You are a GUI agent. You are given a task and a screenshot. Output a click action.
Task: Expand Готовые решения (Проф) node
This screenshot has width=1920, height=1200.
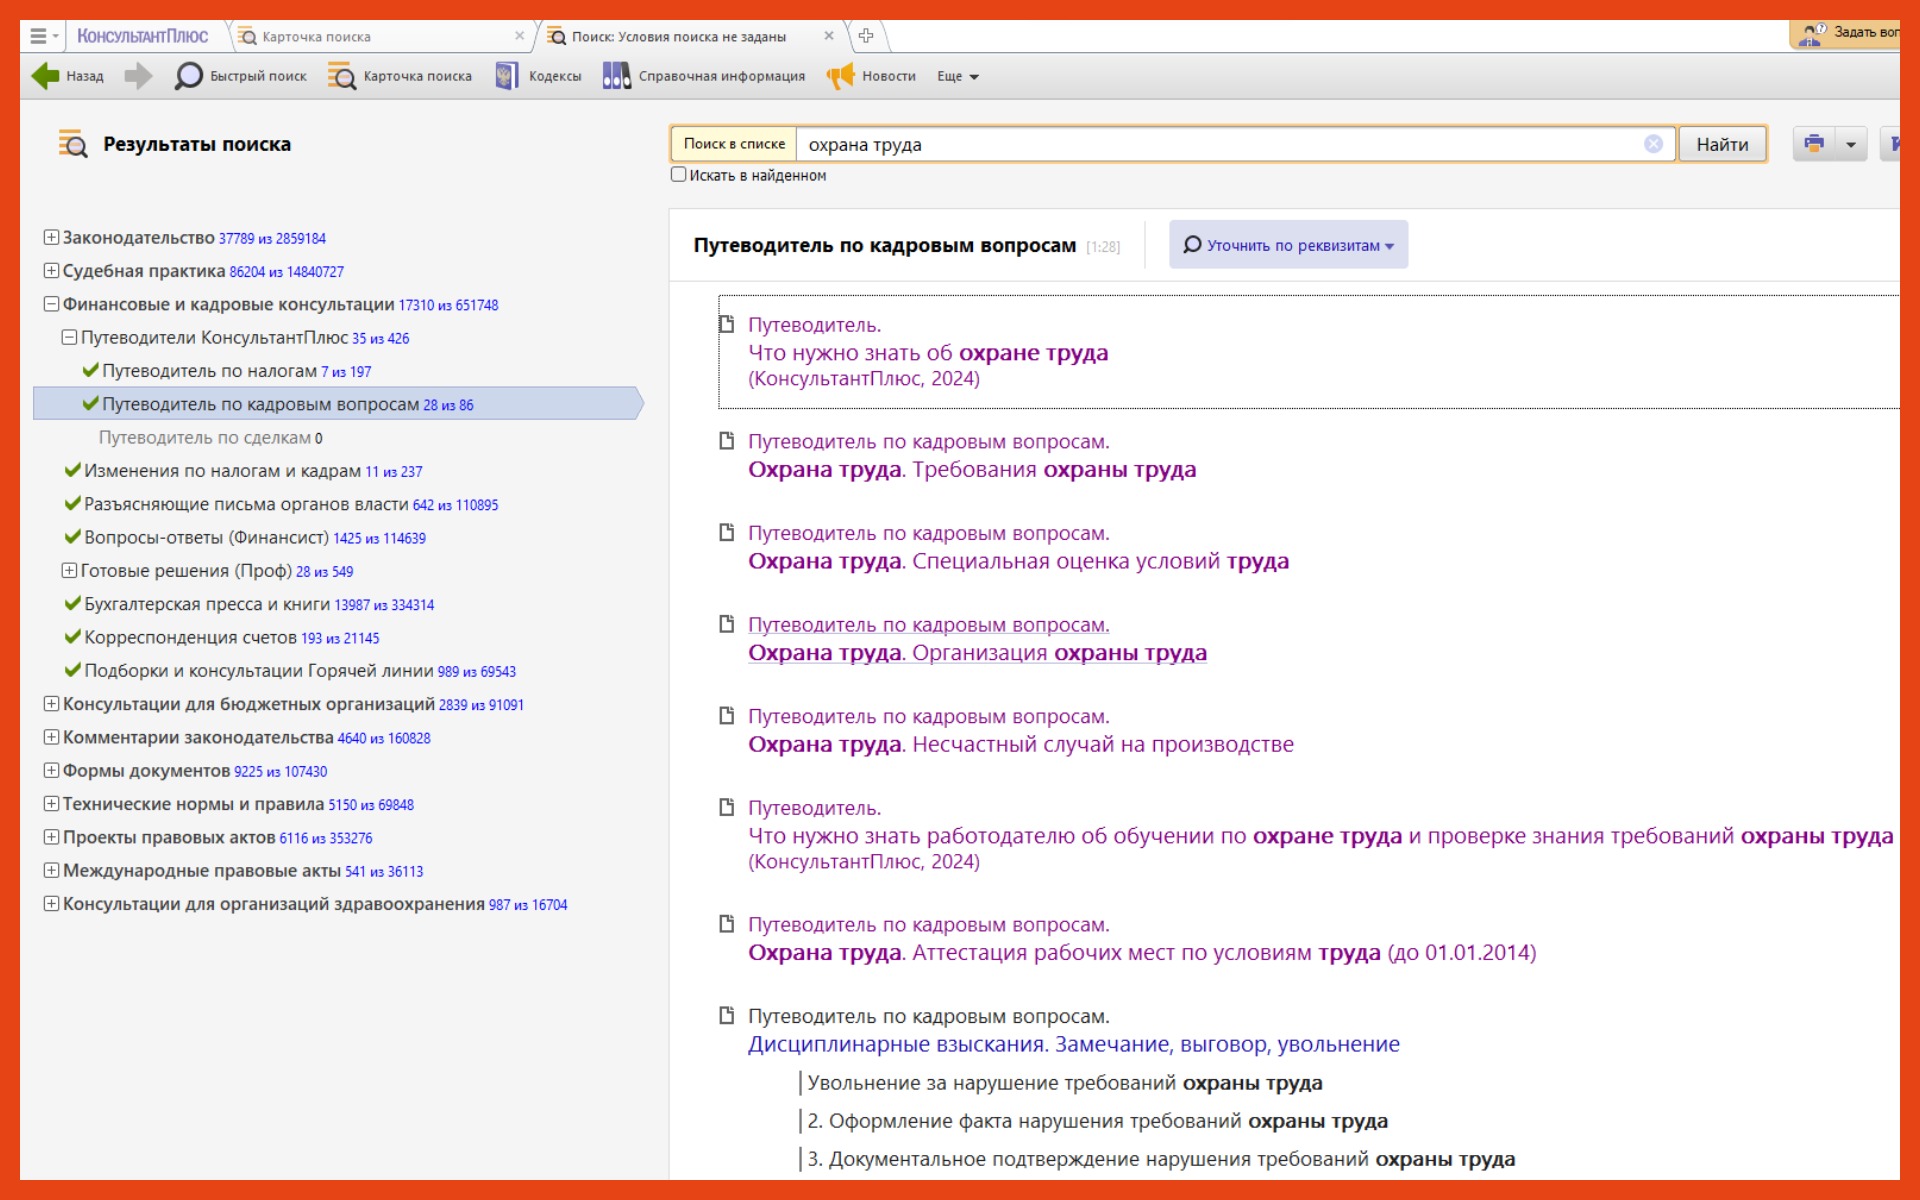coord(69,571)
